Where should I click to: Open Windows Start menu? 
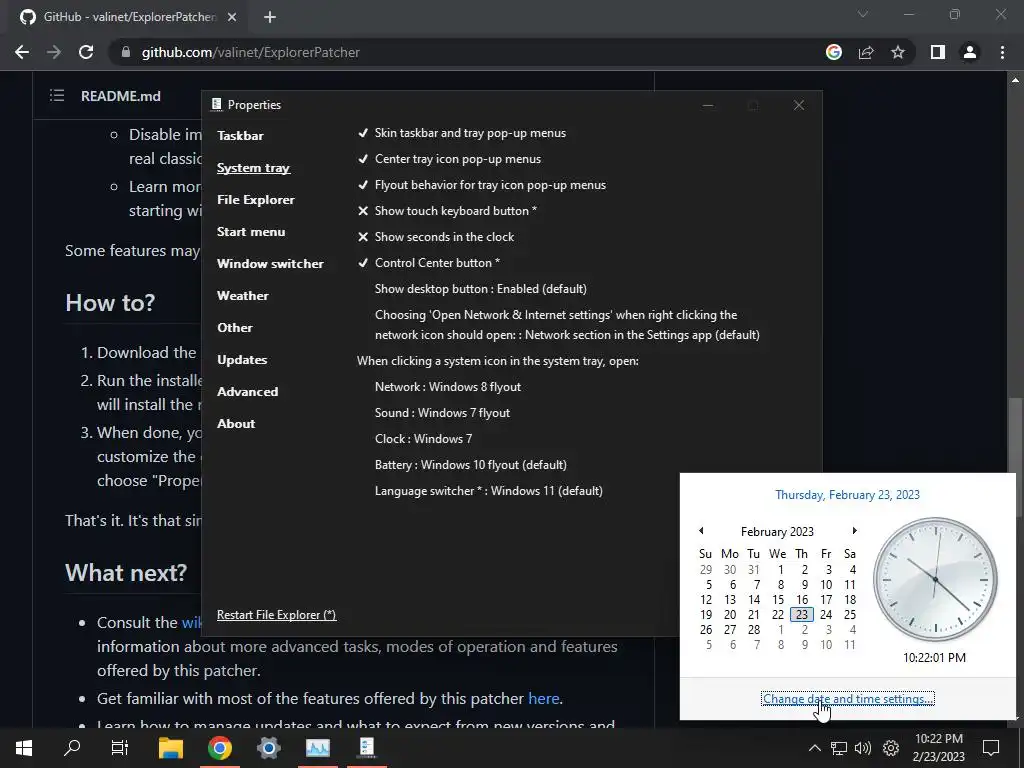tap(24, 748)
